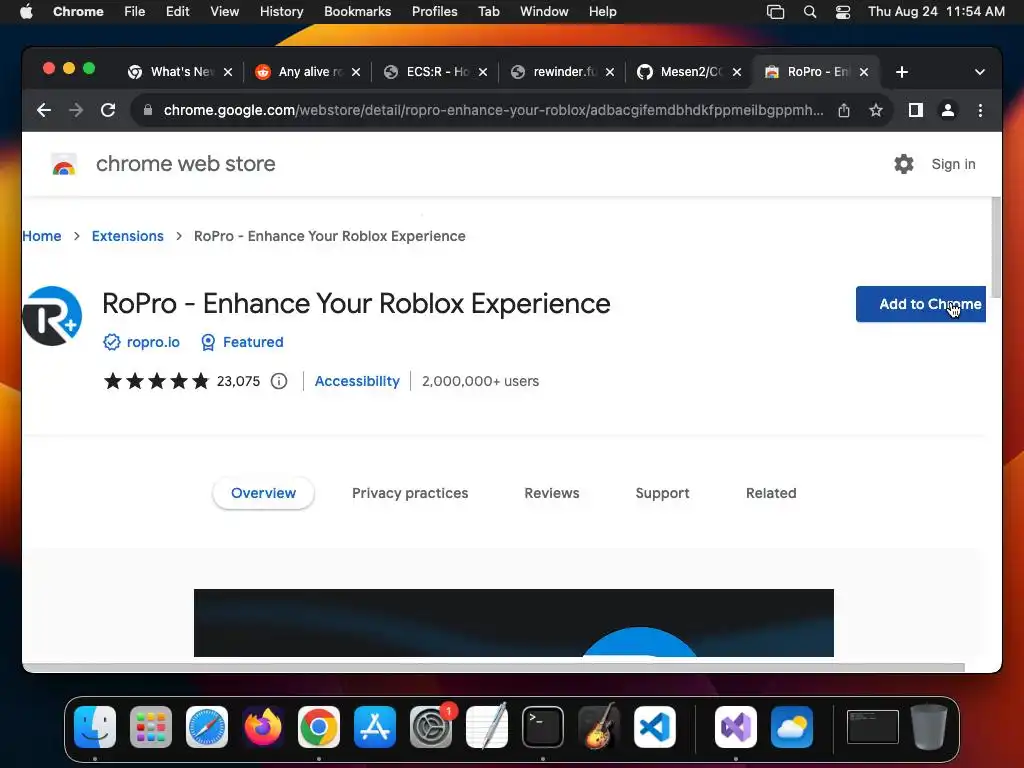Close the ECS:R tab
1024x768 pixels.
(483, 72)
